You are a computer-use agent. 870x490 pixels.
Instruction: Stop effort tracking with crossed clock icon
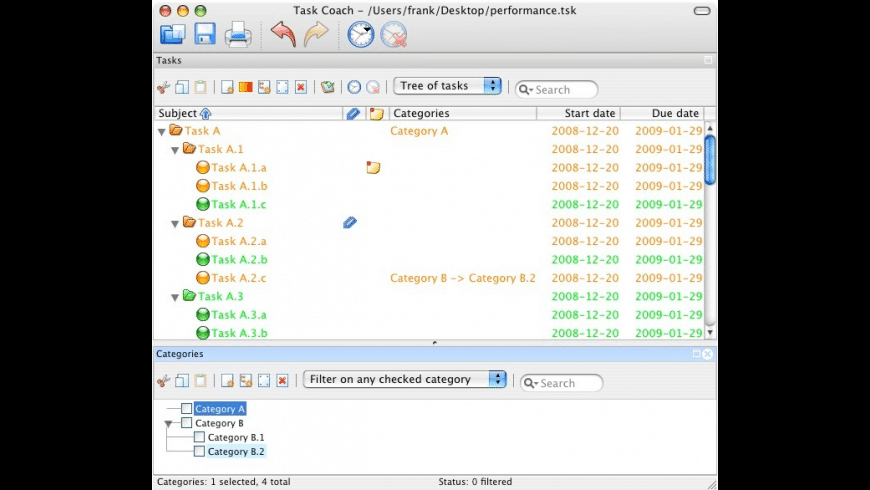click(393, 34)
